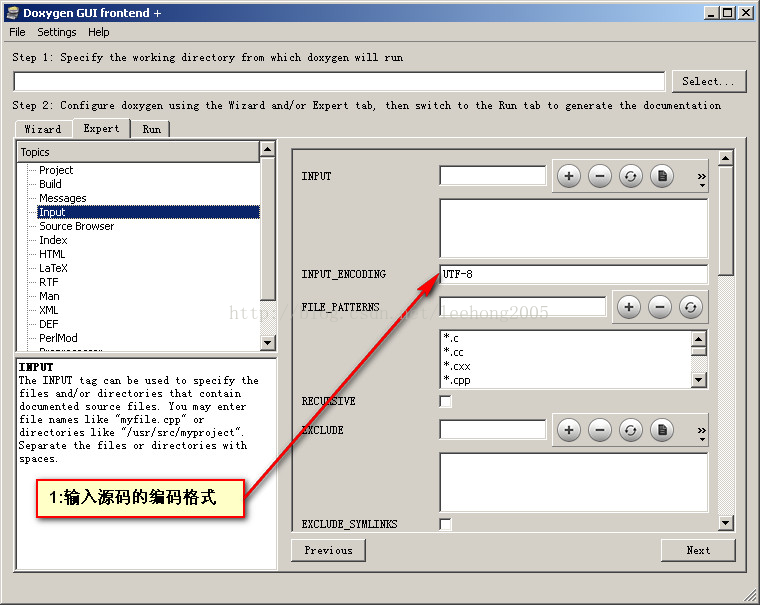The height and width of the screenshot is (605, 760).
Task: Select Index topic
Action: coord(53,240)
